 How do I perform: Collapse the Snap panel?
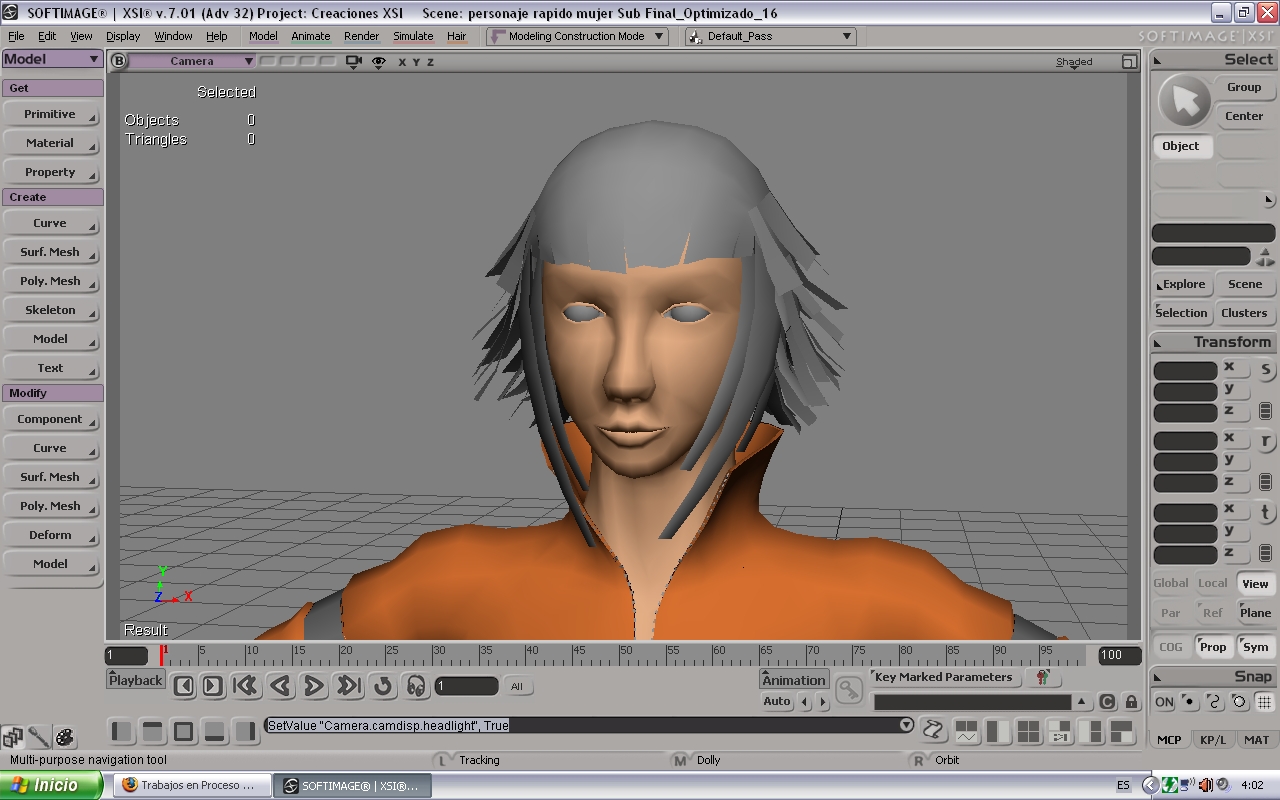(x=1158, y=677)
